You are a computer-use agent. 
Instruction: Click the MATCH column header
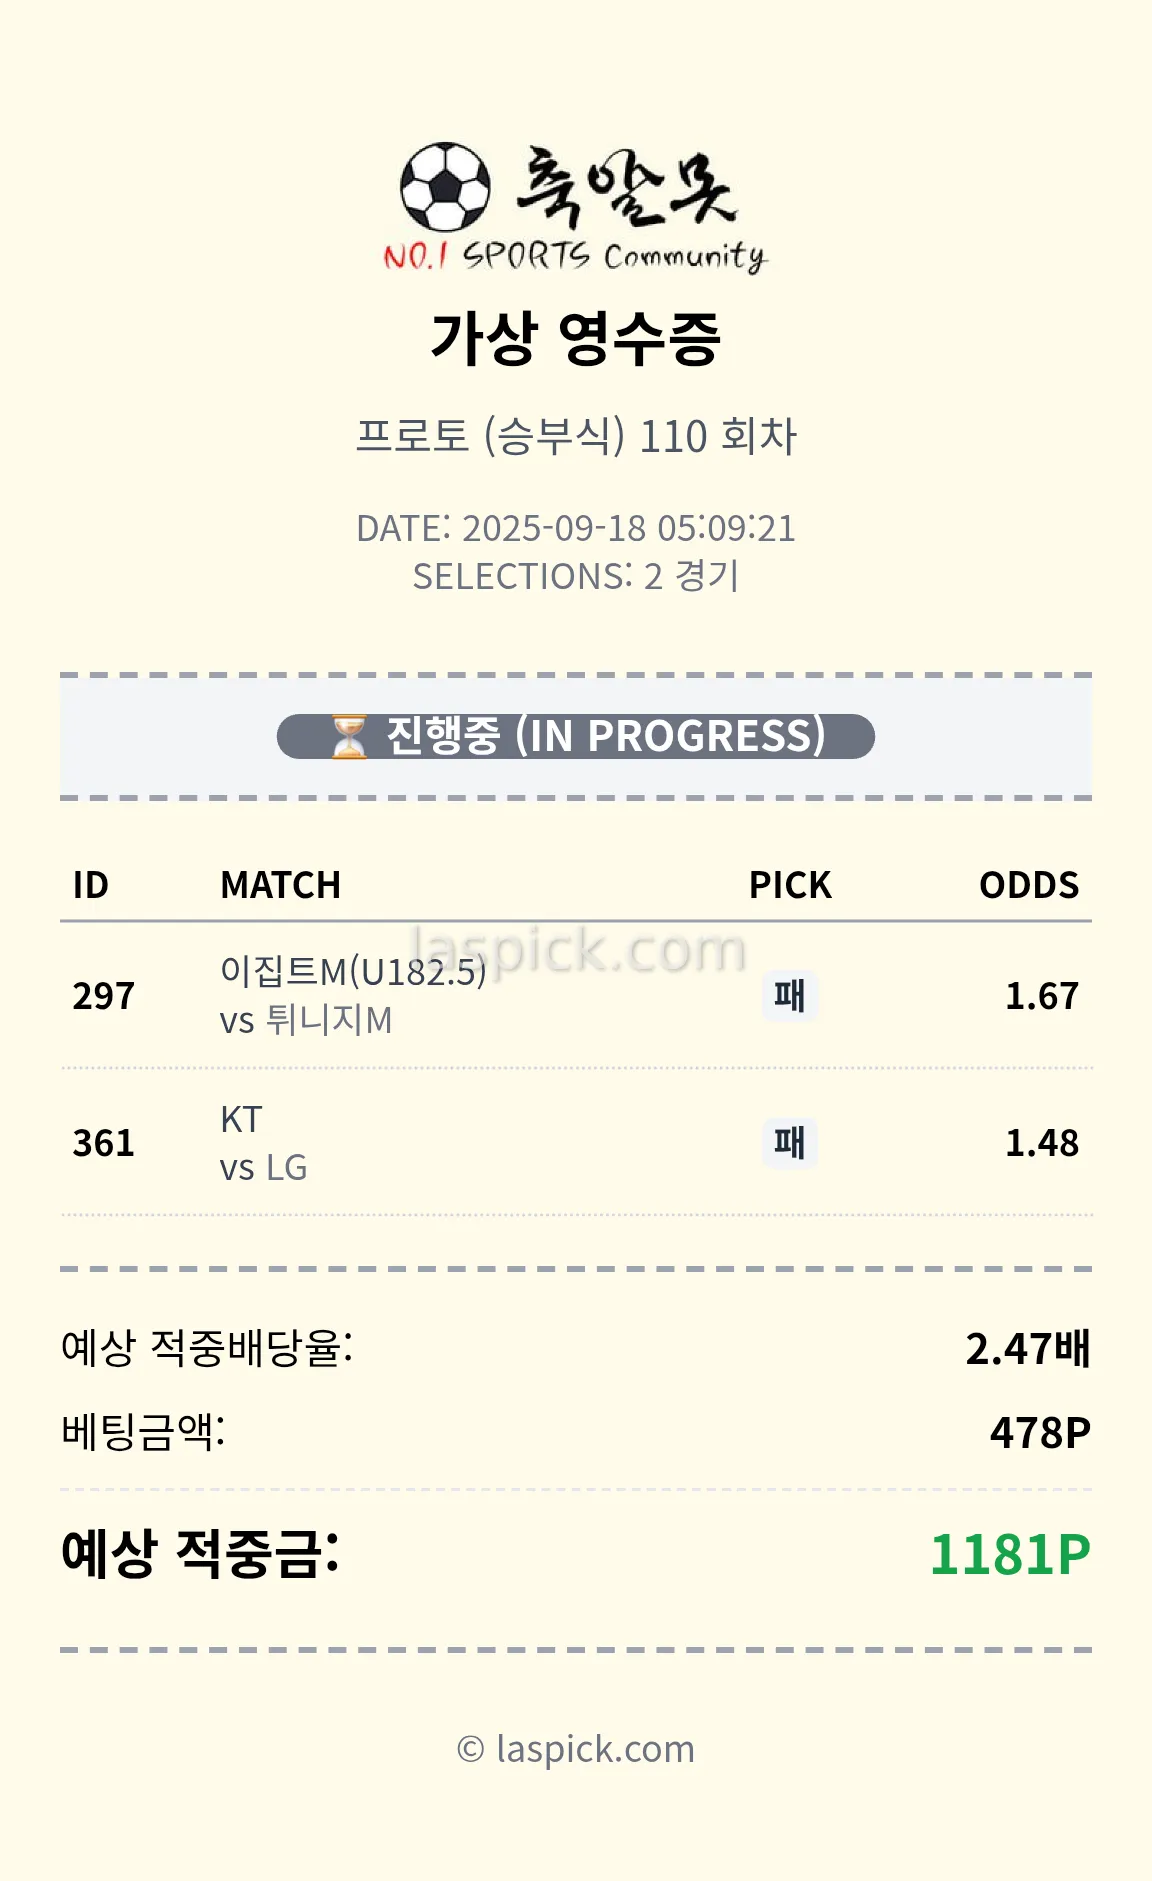point(280,885)
